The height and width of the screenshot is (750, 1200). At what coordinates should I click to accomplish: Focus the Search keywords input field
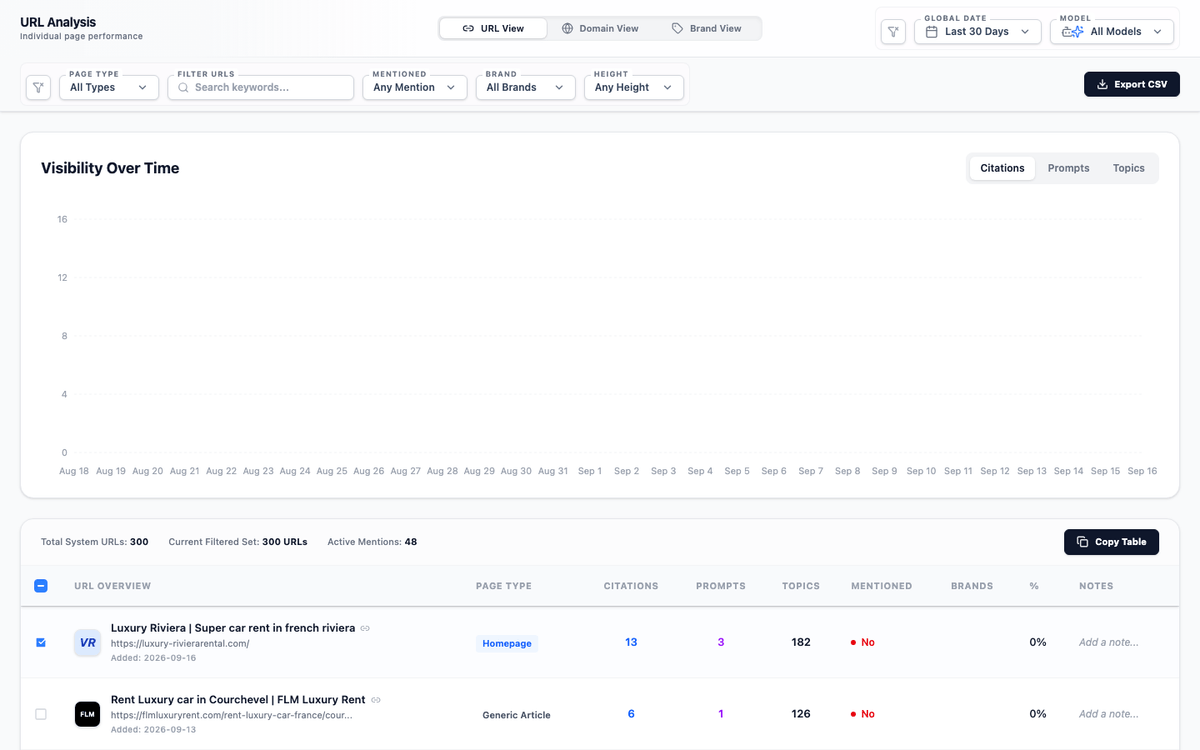pos(261,87)
